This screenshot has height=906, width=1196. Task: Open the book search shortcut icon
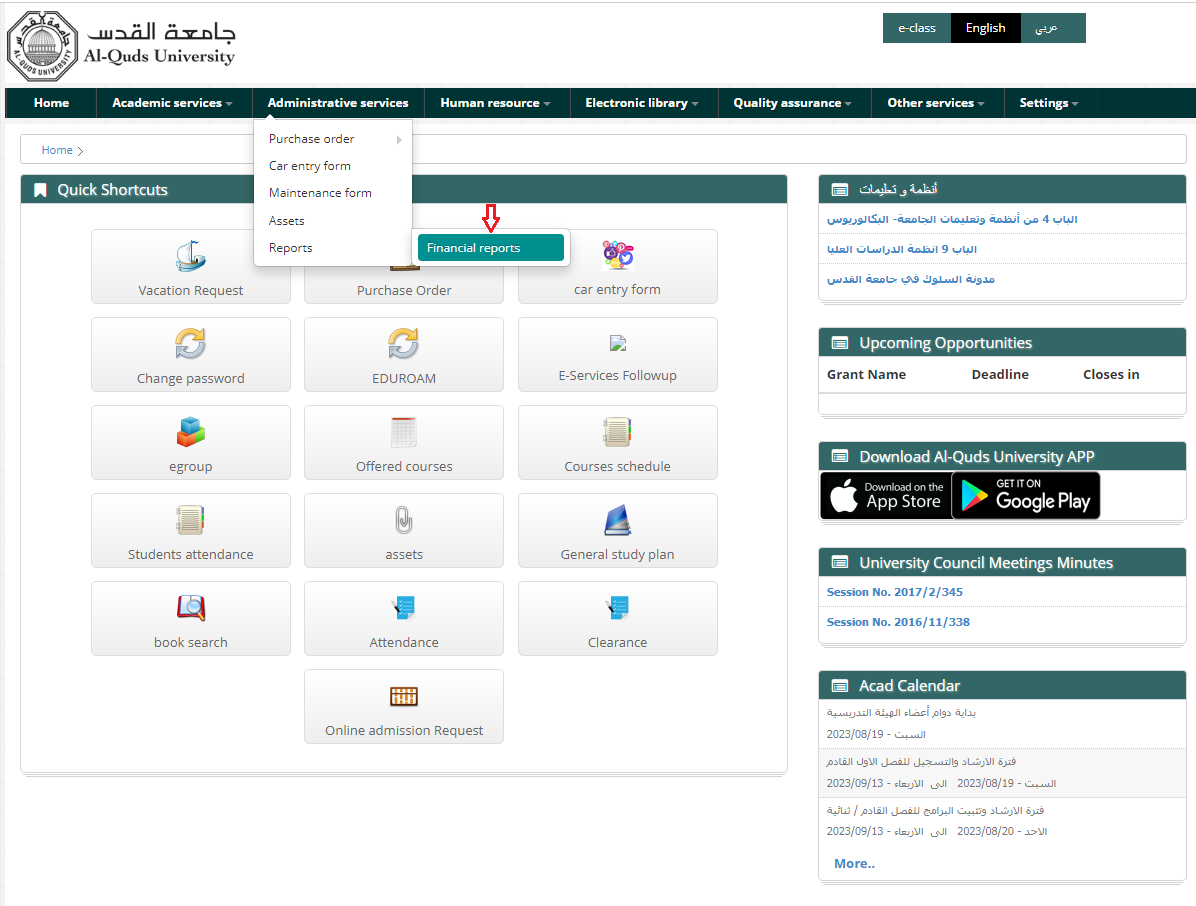[x=190, y=608]
